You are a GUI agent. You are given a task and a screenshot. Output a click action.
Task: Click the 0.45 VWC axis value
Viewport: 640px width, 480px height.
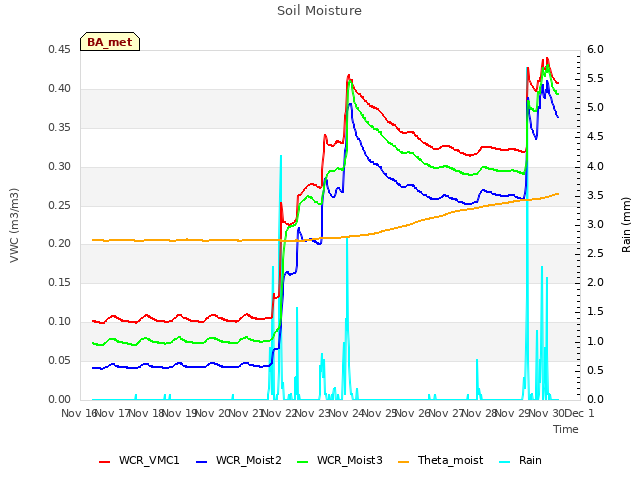pos(60,50)
